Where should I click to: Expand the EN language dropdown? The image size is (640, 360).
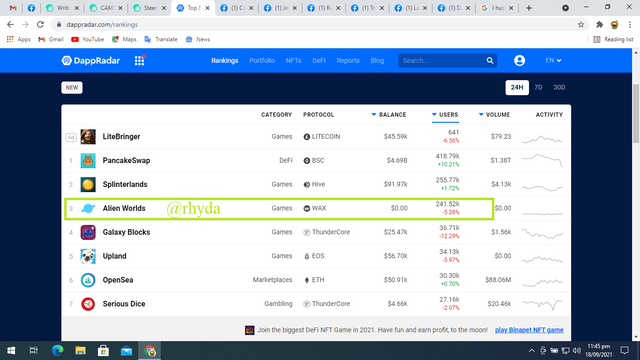[x=553, y=60]
